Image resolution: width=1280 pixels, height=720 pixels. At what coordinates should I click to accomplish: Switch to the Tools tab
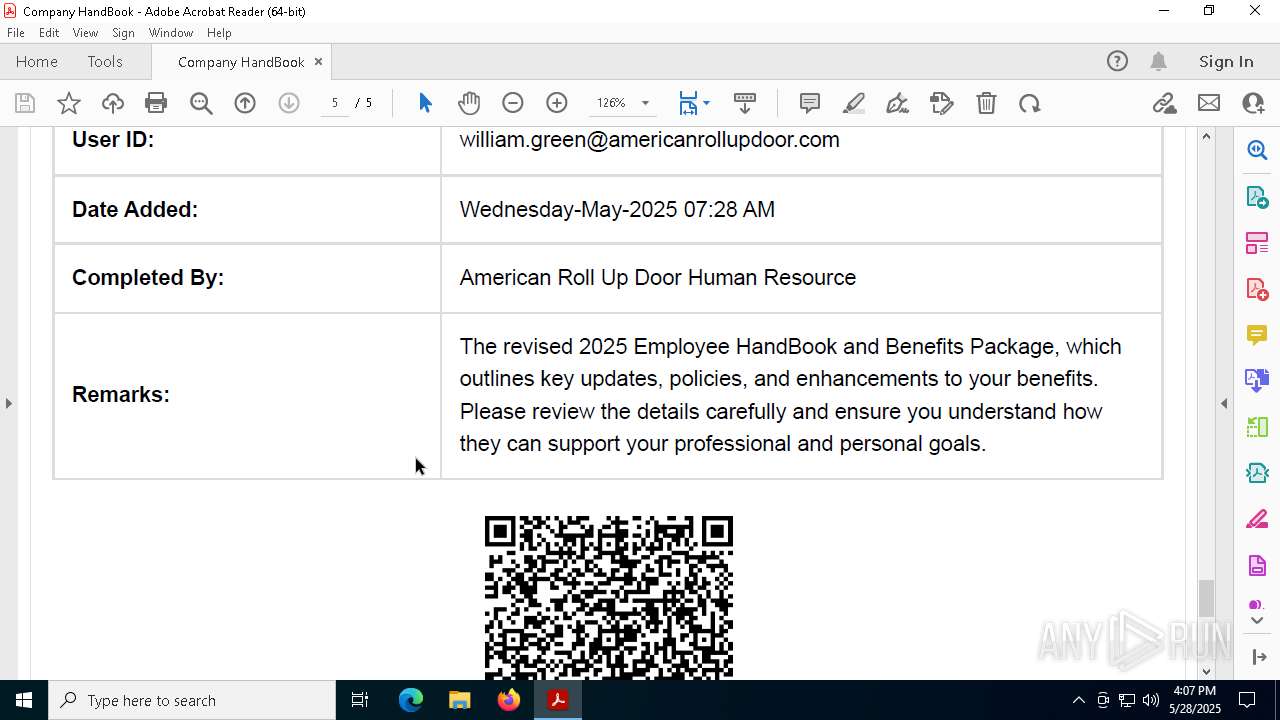tap(105, 62)
